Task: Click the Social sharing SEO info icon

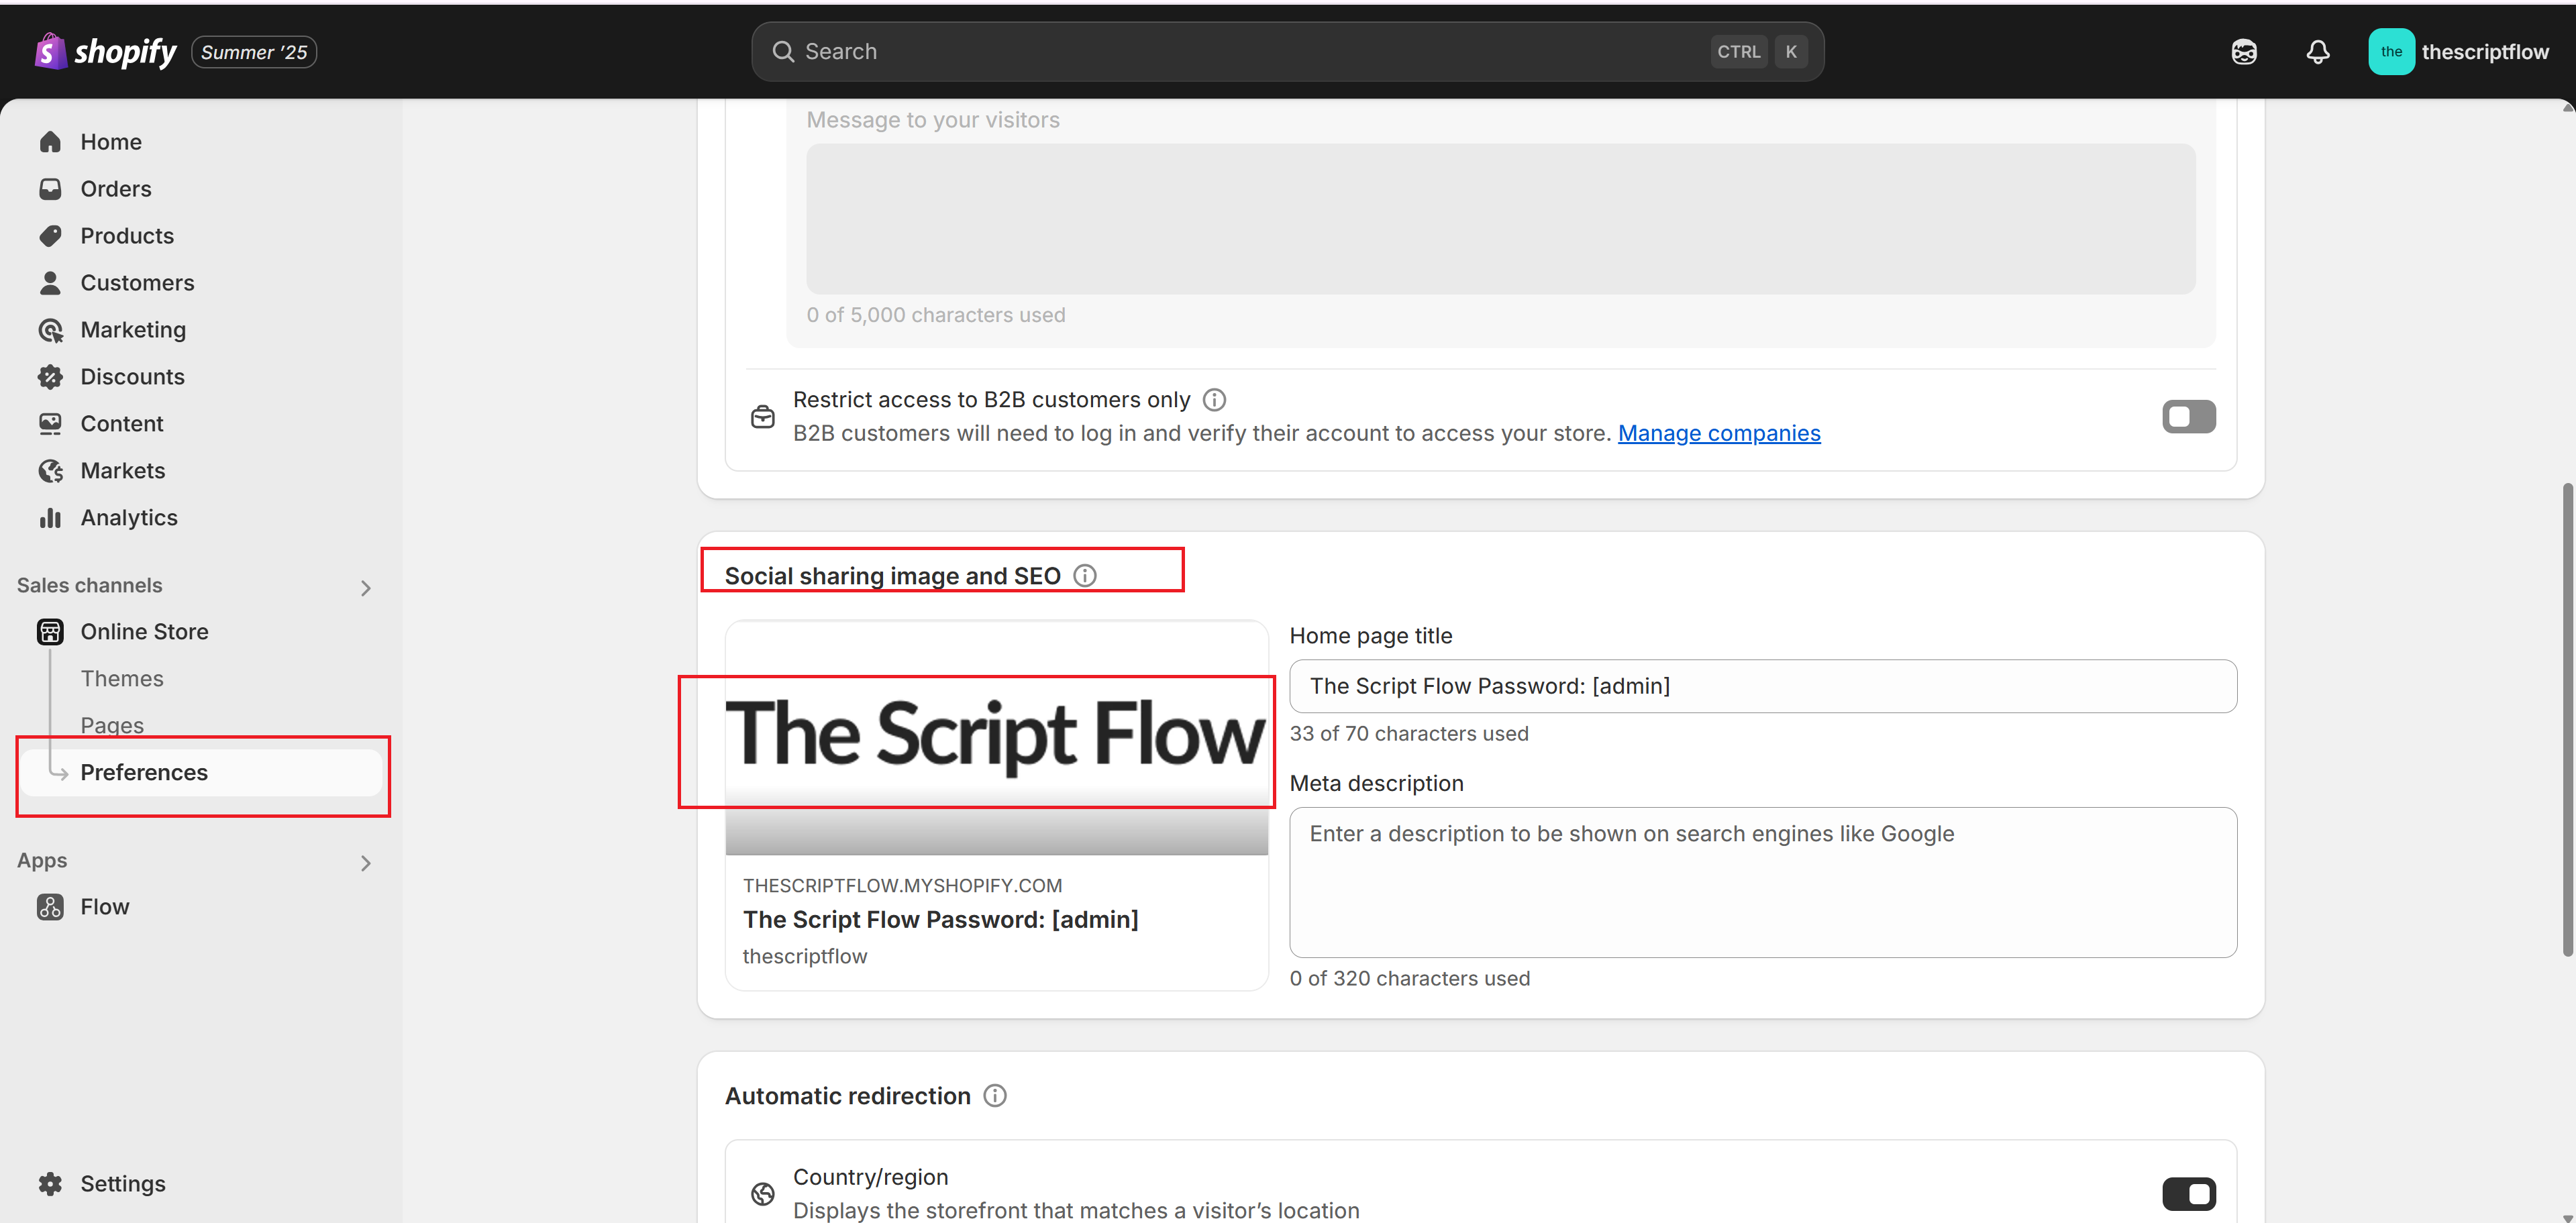Action: pos(1085,576)
